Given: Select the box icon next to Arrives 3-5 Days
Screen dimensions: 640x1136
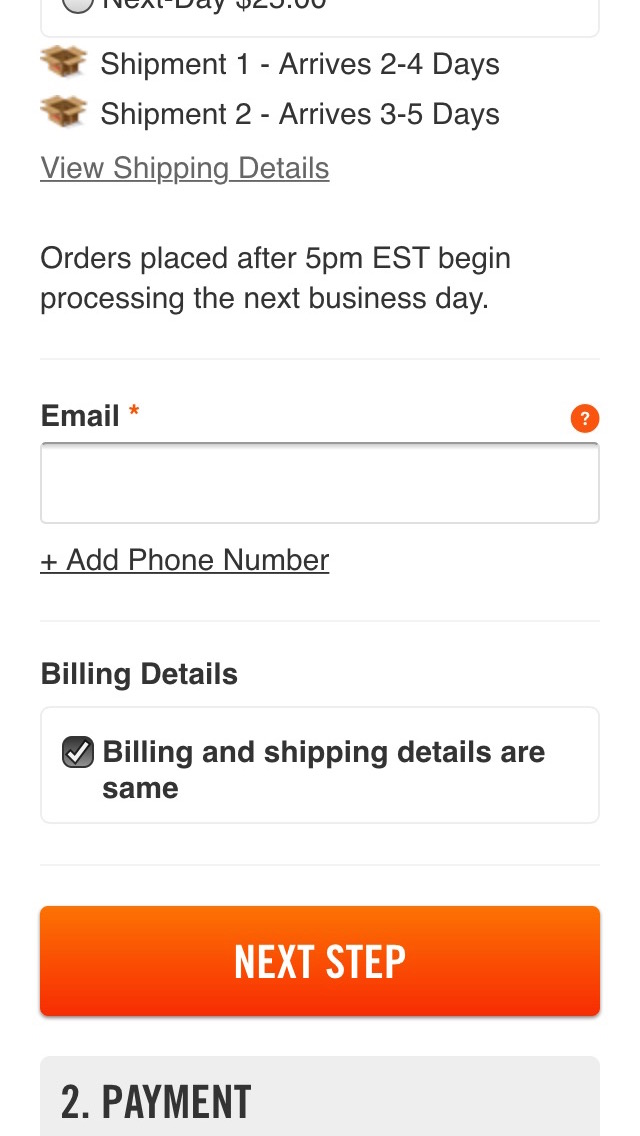Looking at the screenshot, I should click(x=63, y=112).
